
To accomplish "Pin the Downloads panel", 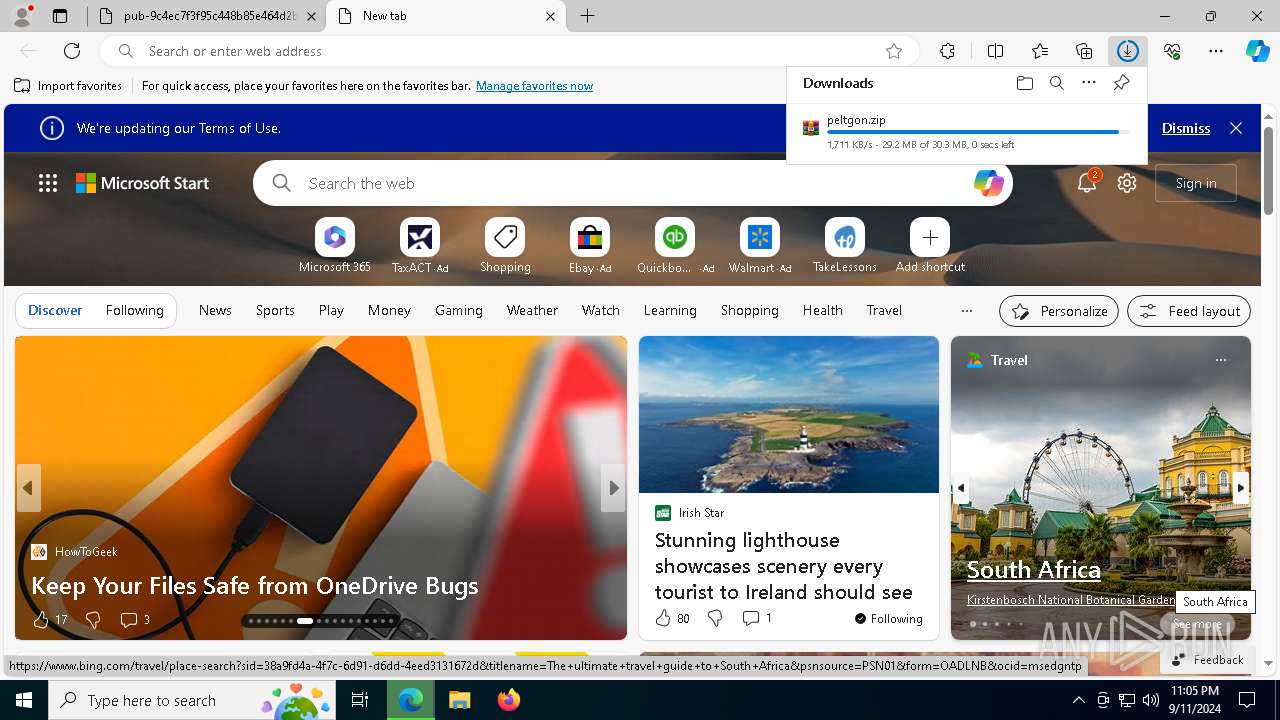I will pos(1121,83).
